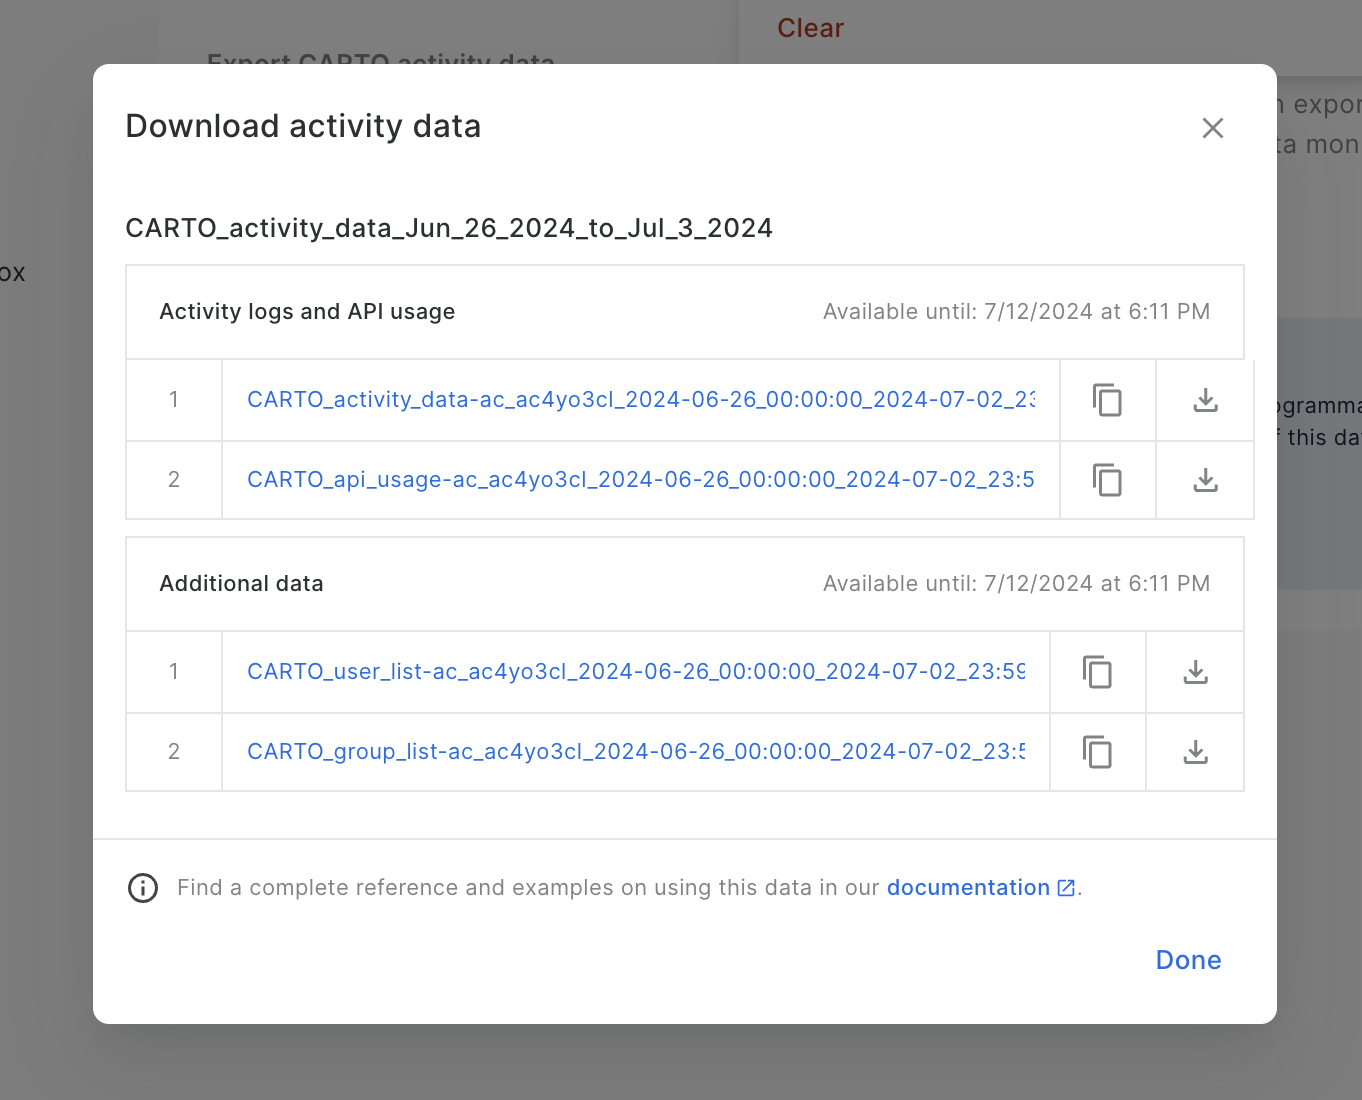Copy the CARTO_user_list file link
1362x1100 pixels.
pos(1097,672)
